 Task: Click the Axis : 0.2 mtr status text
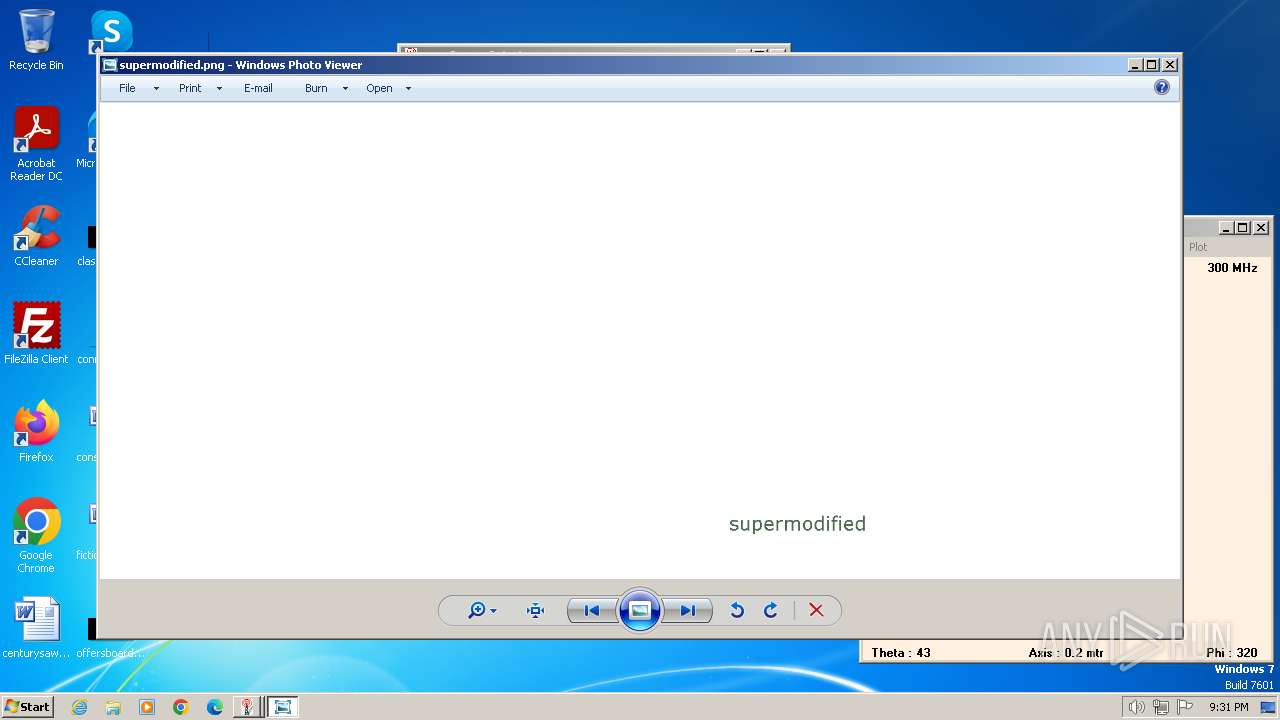coord(1066,653)
